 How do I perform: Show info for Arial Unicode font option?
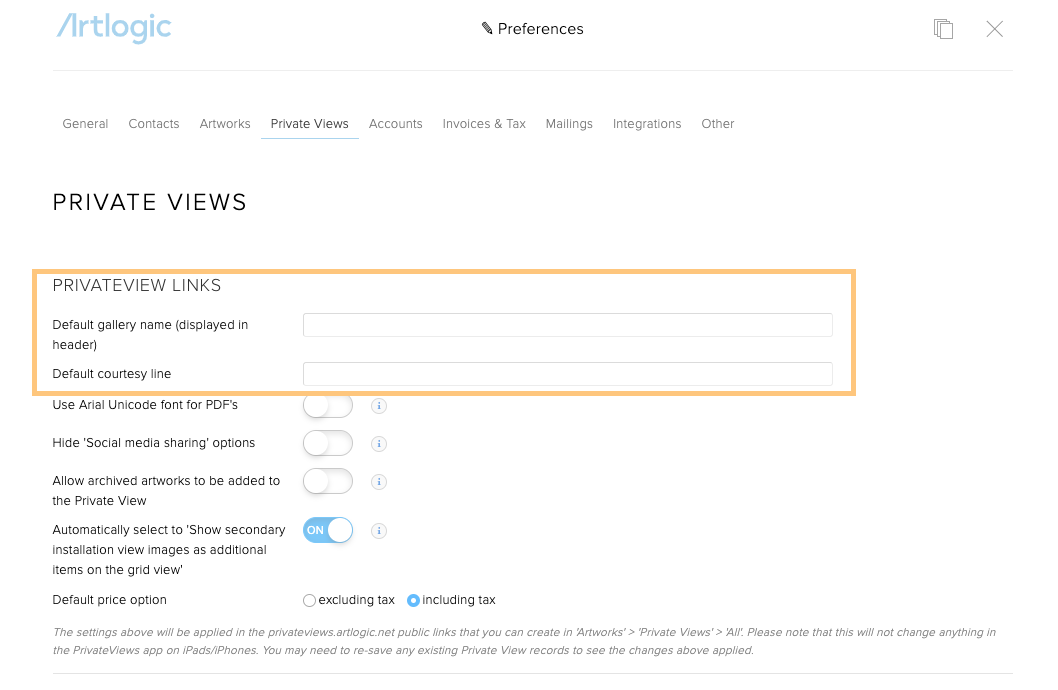pyautogui.click(x=379, y=406)
